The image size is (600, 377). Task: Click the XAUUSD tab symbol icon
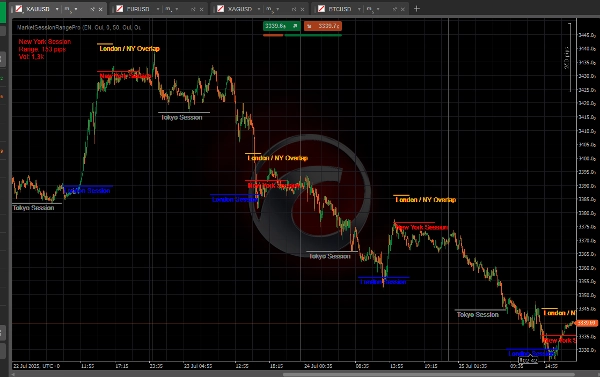[18, 9]
